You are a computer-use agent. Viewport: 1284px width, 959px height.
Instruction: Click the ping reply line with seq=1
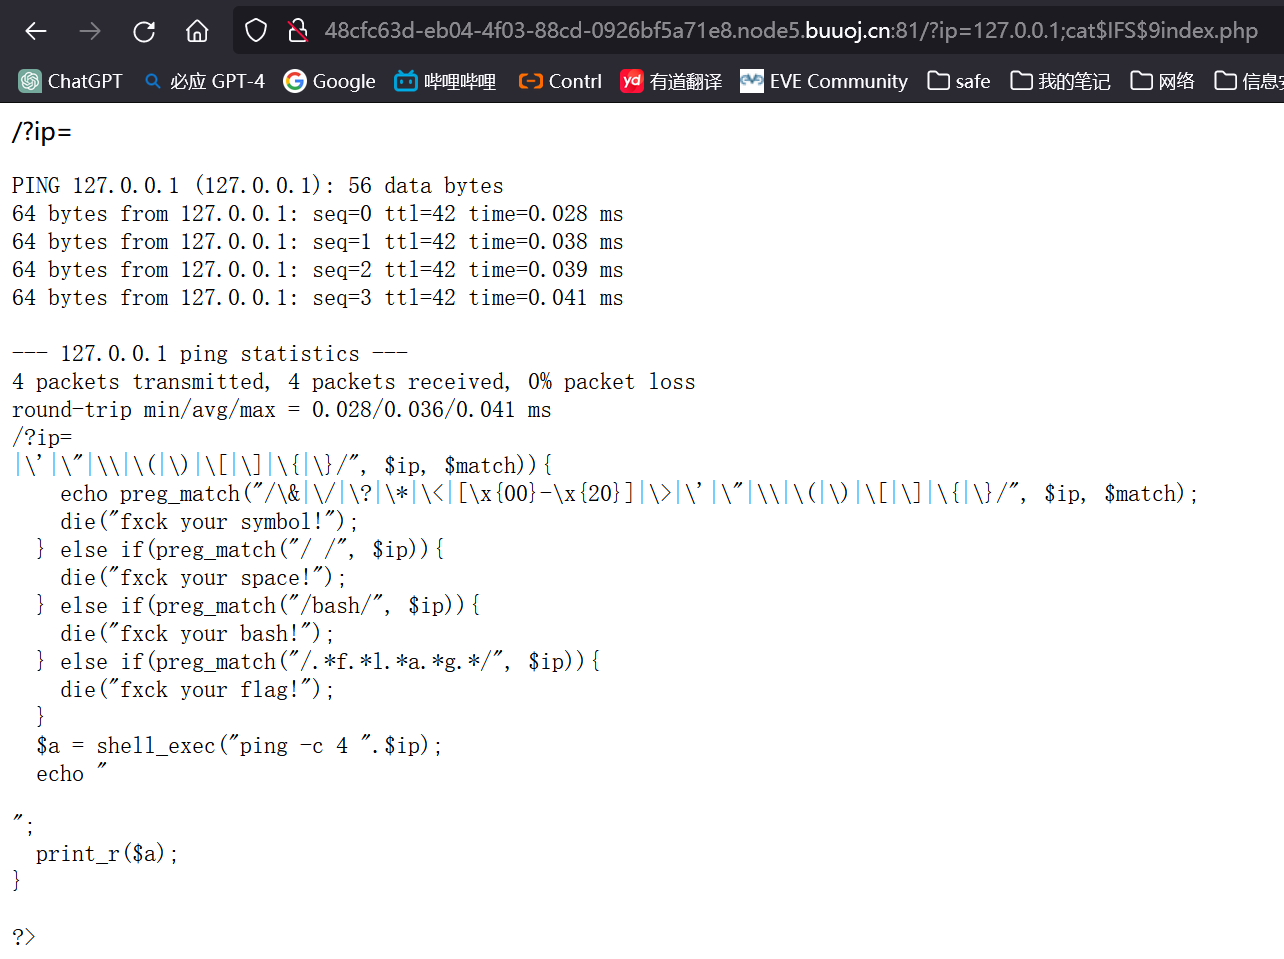(x=318, y=242)
